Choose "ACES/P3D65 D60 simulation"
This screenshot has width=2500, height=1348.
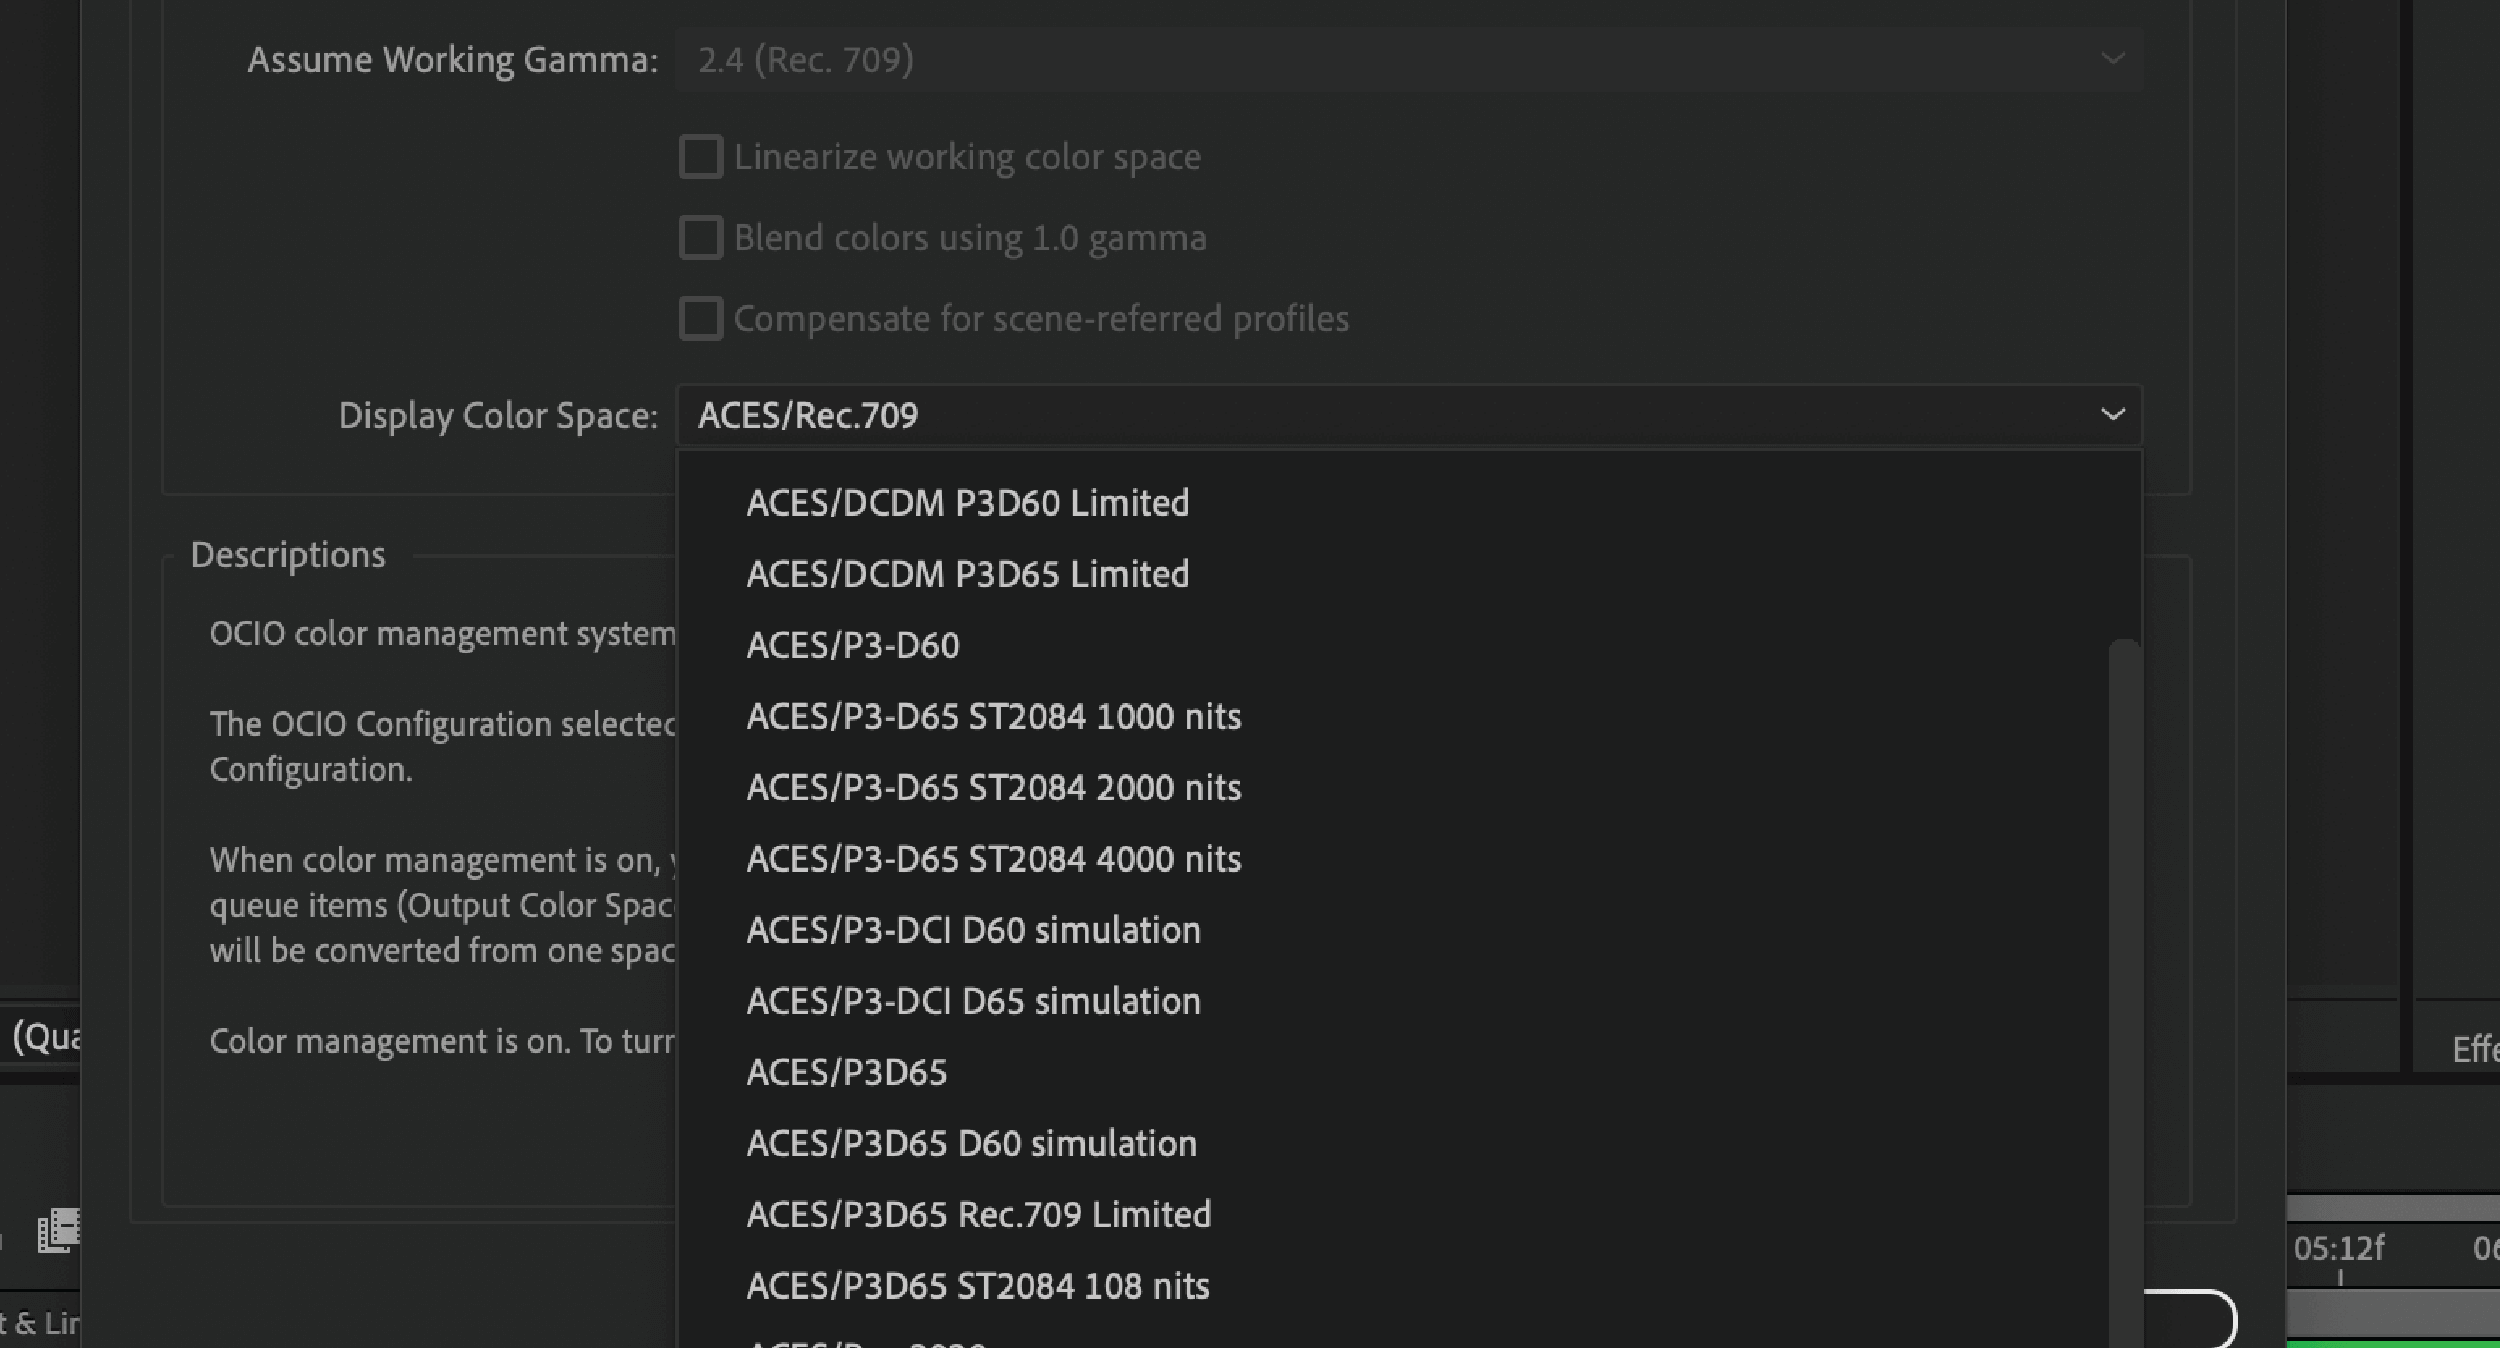(x=971, y=1143)
